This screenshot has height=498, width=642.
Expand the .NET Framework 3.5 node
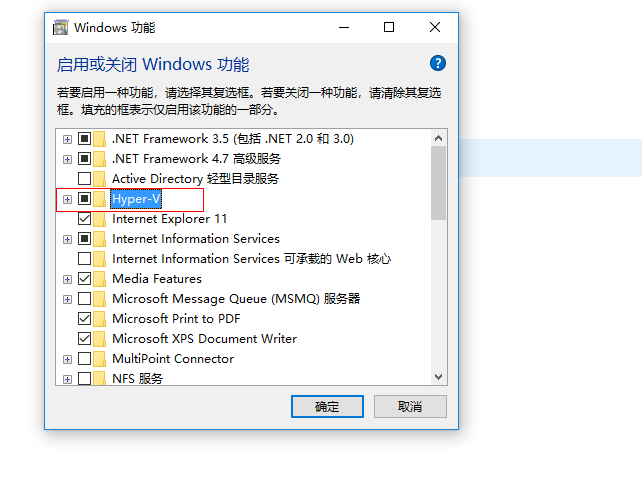[68, 140]
